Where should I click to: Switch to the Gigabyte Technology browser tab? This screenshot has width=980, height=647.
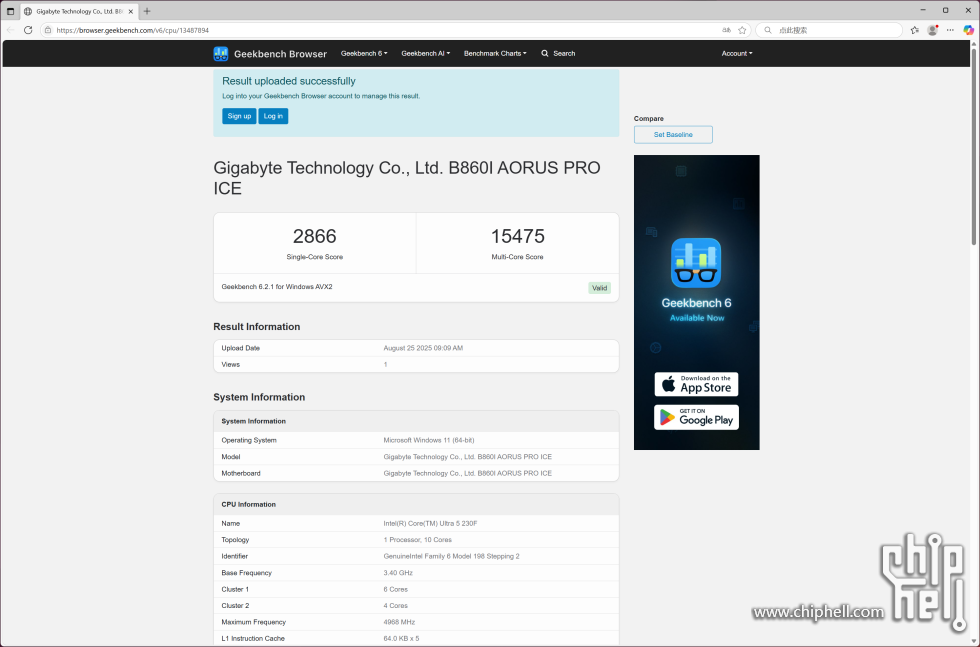point(79,11)
